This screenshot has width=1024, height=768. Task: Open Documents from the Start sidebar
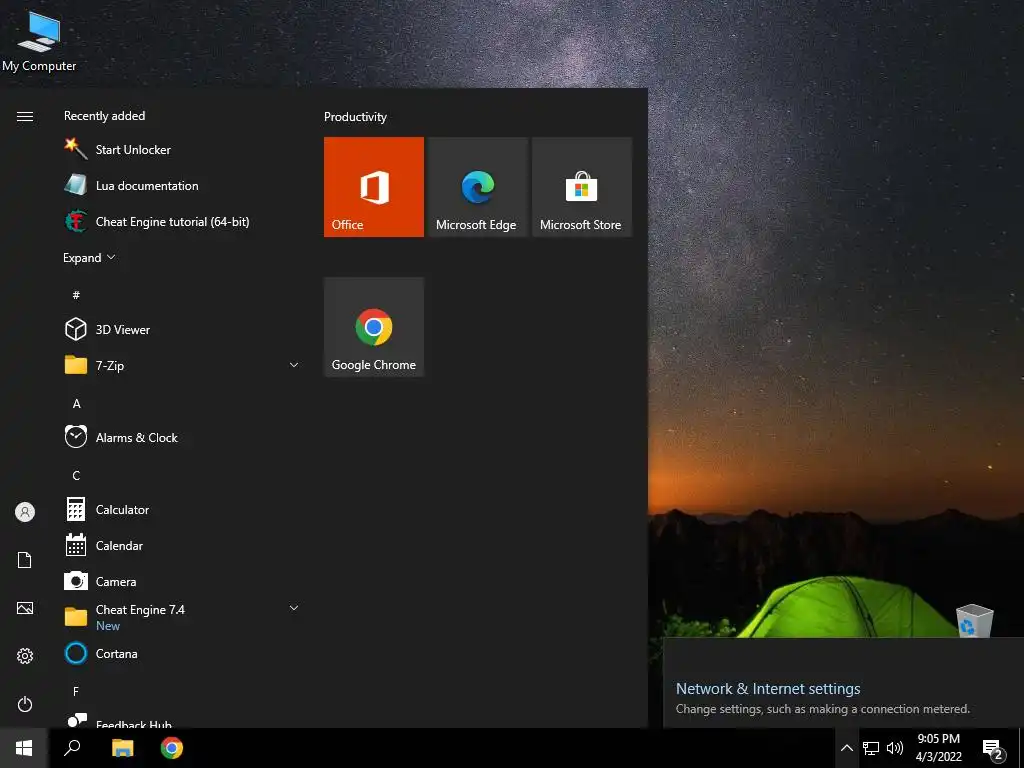tap(25, 560)
